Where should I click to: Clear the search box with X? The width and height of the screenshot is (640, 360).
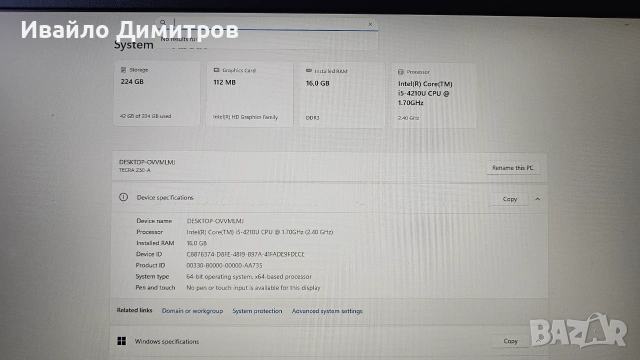(370, 24)
